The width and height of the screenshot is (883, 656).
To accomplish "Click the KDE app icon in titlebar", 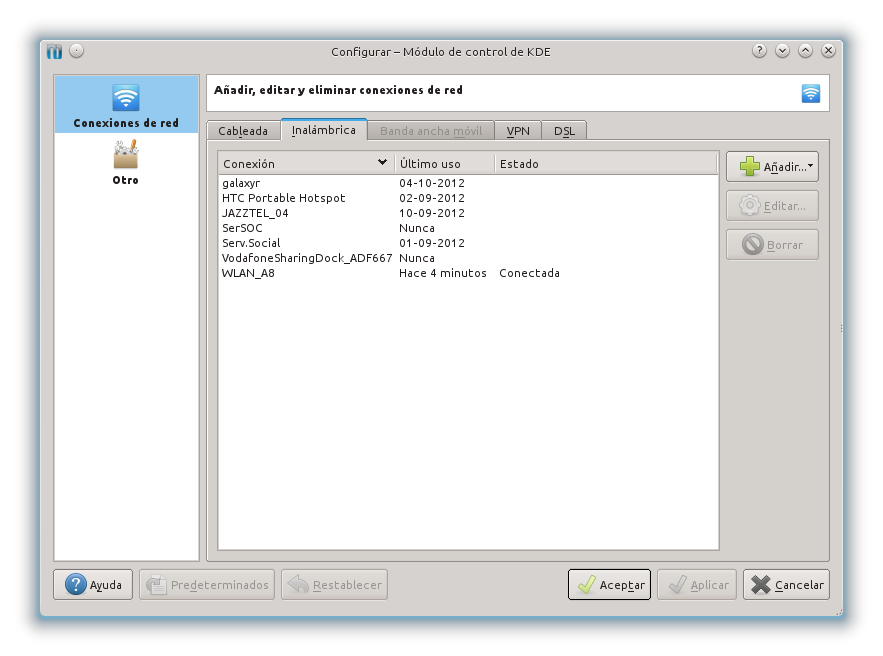I will 55,51.
